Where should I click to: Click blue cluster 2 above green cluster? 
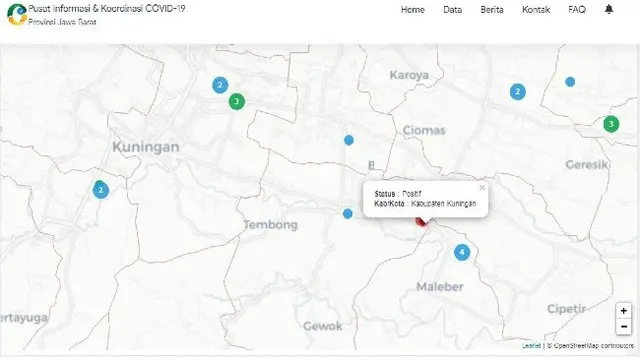tap(220, 85)
